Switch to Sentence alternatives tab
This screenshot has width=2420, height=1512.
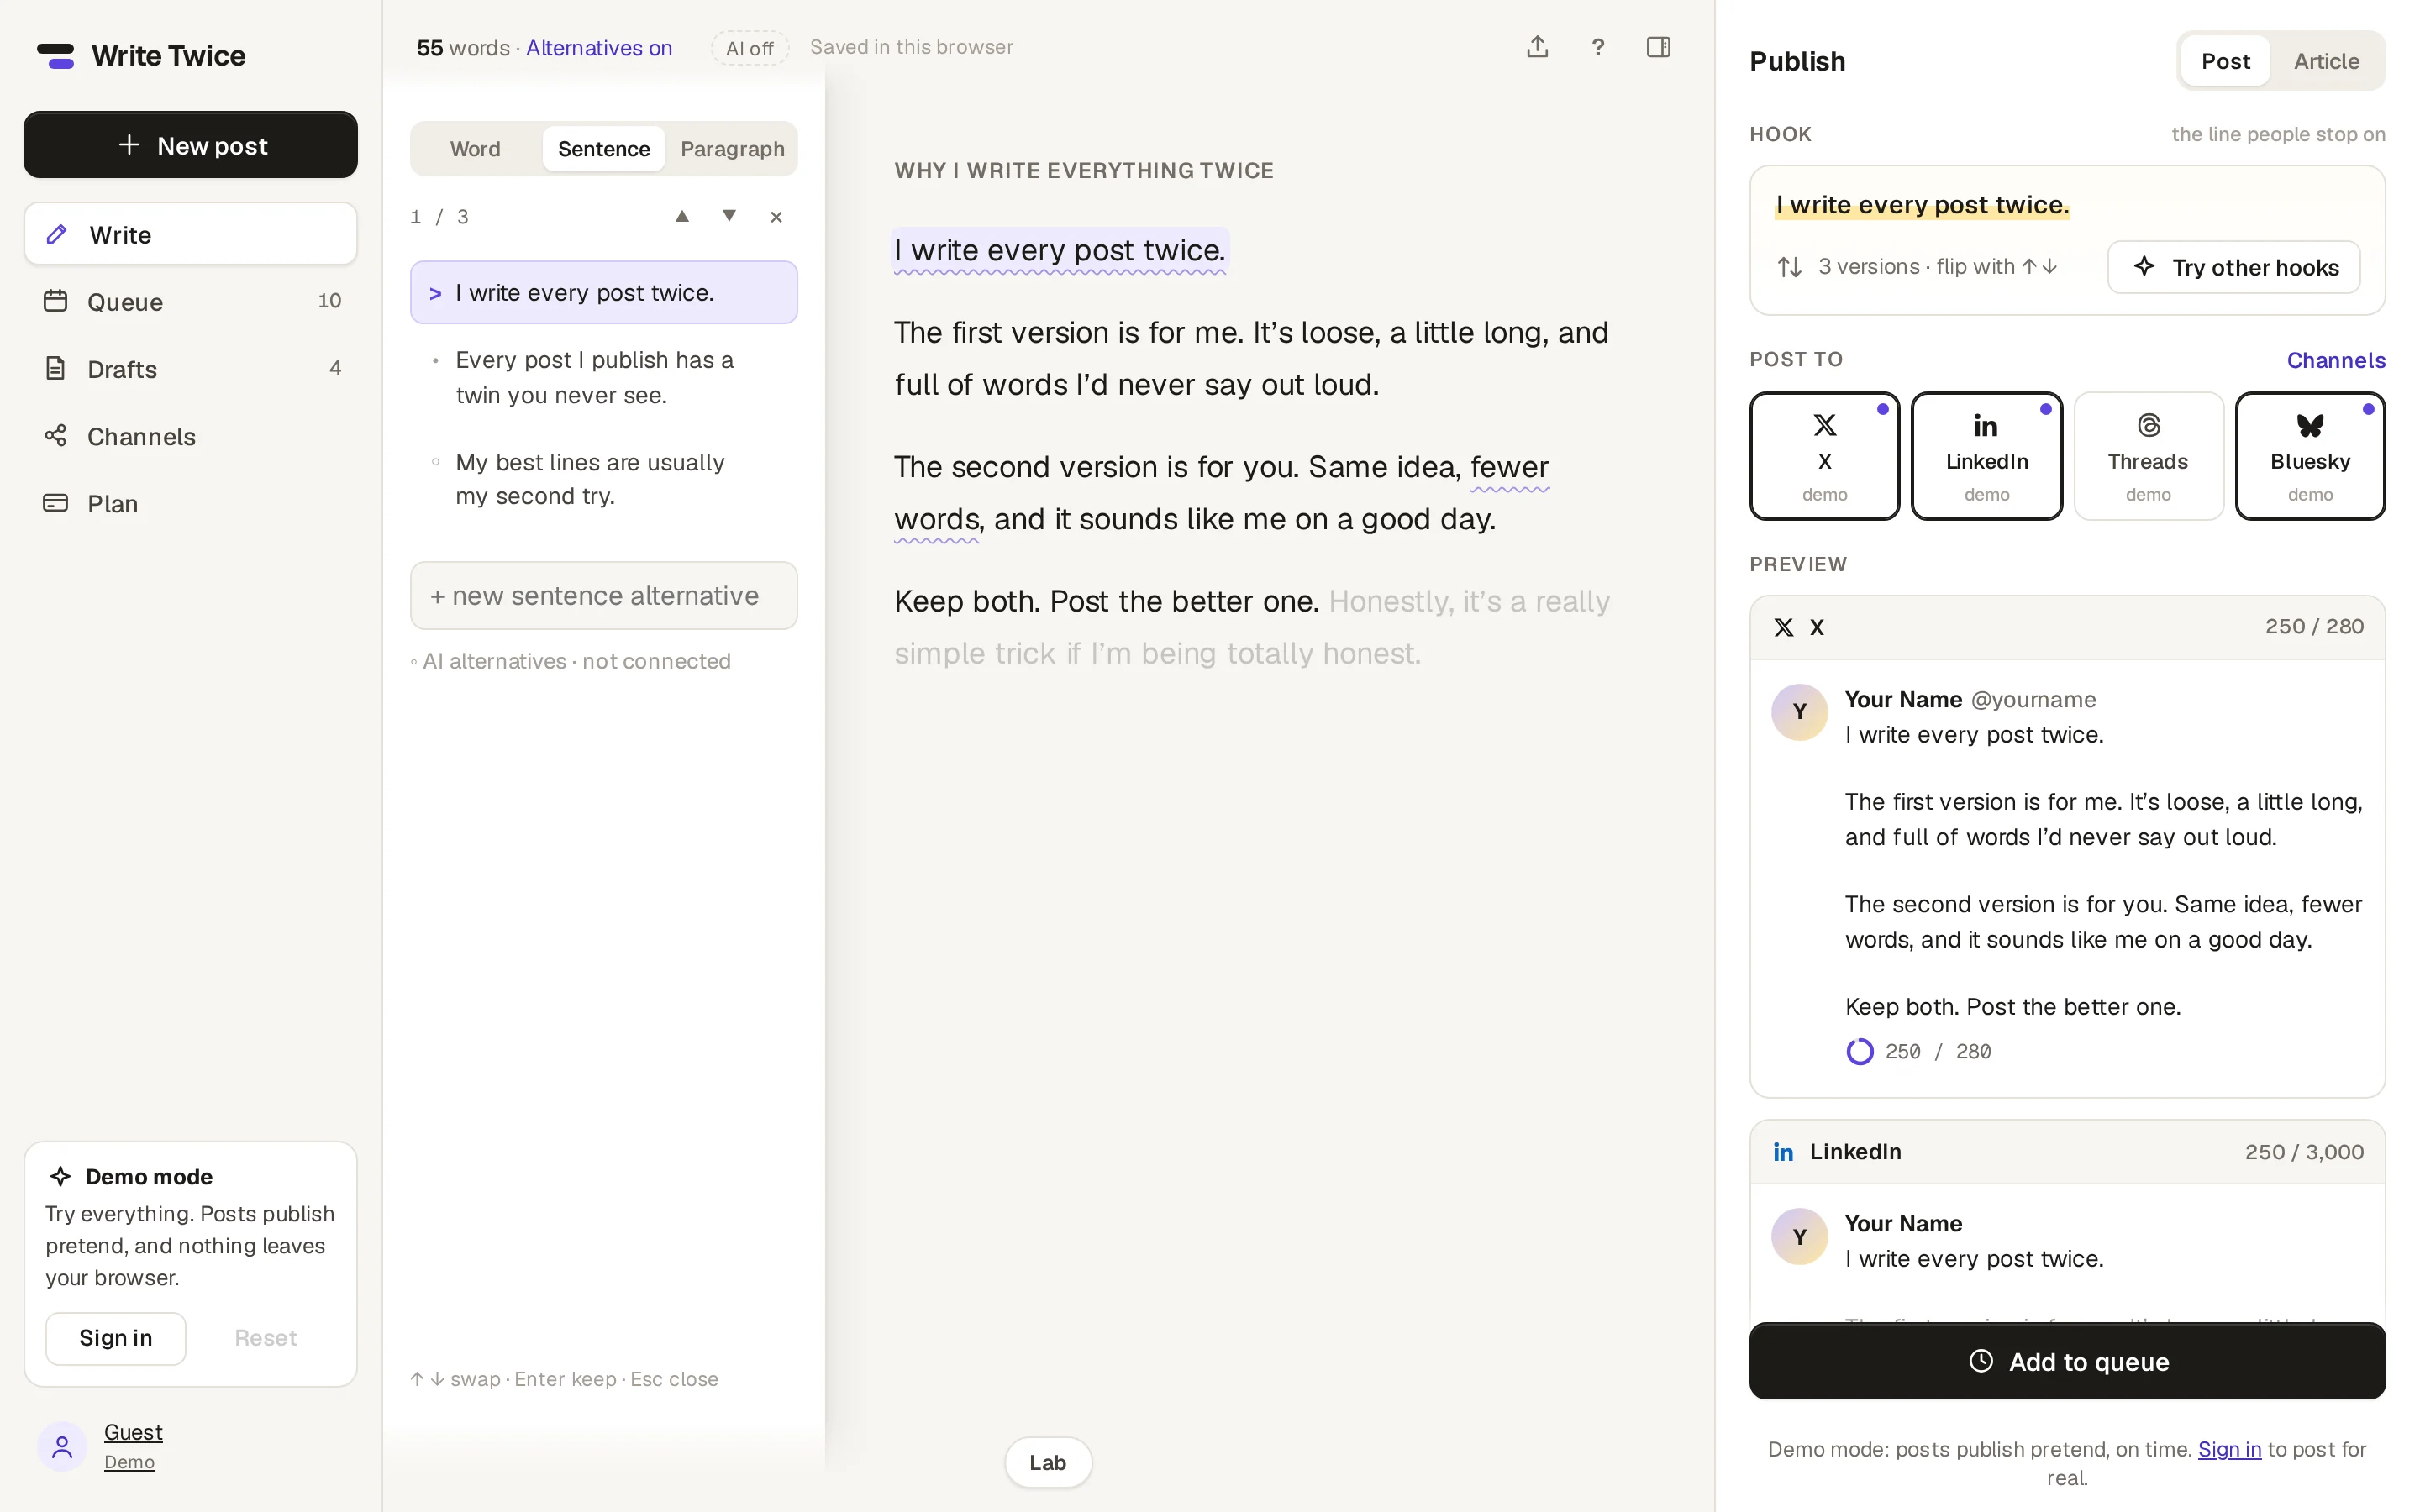[x=603, y=149]
